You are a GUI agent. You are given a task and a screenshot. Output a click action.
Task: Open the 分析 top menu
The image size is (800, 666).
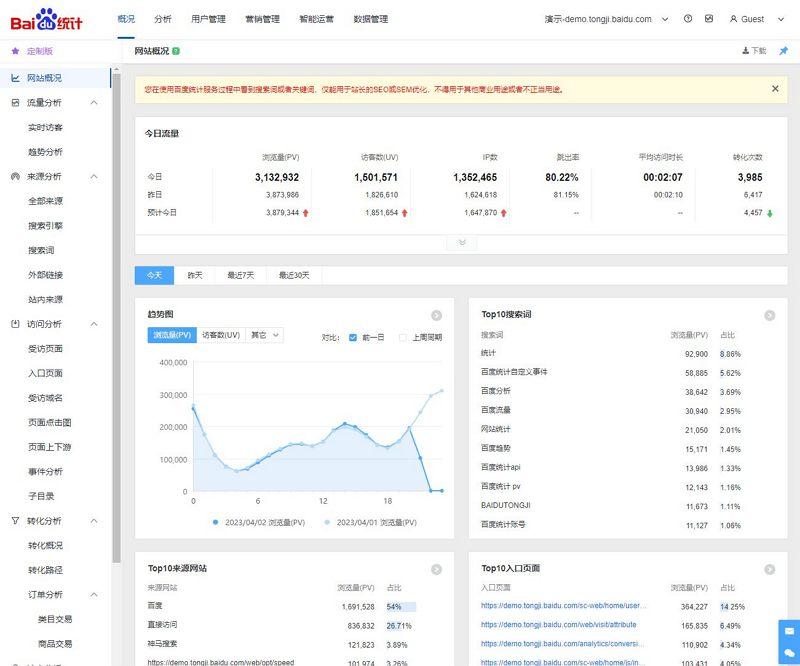pos(163,19)
